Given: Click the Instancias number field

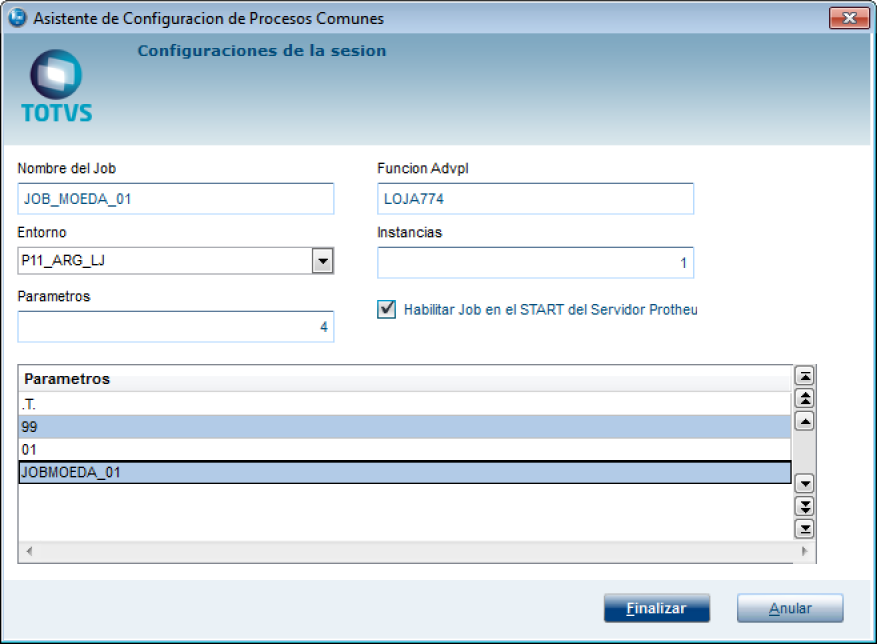Looking at the screenshot, I should coord(535,263).
